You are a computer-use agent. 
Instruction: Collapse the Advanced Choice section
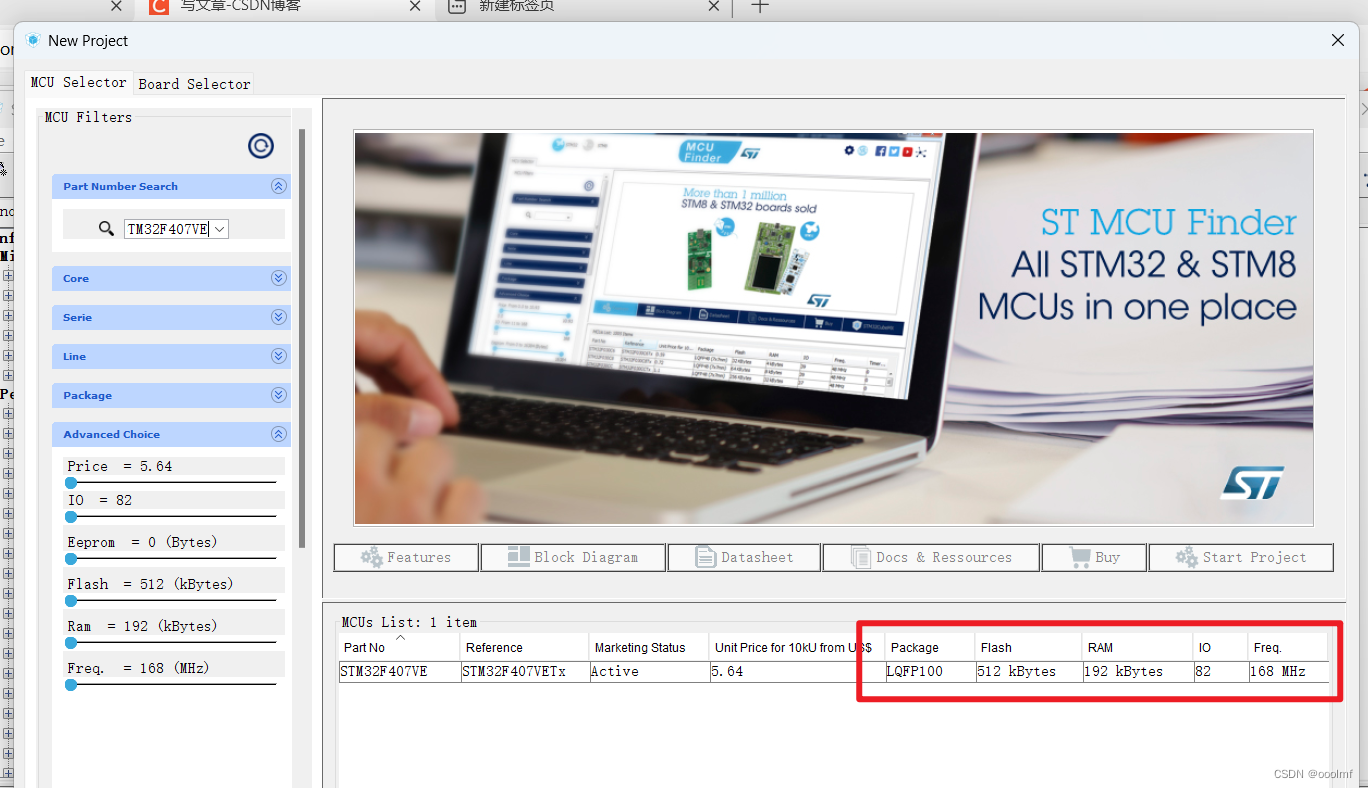(x=279, y=434)
